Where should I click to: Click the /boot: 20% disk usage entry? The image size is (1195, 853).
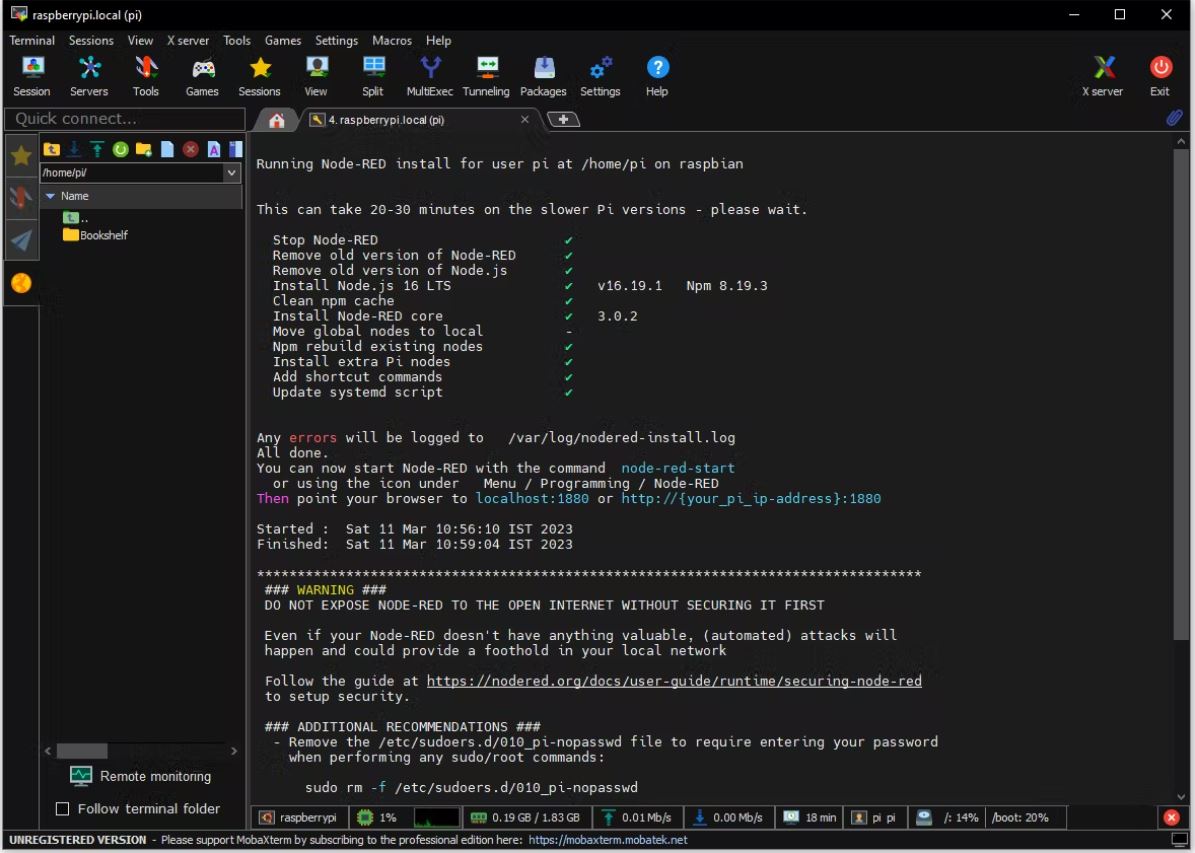[x=1020, y=818]
